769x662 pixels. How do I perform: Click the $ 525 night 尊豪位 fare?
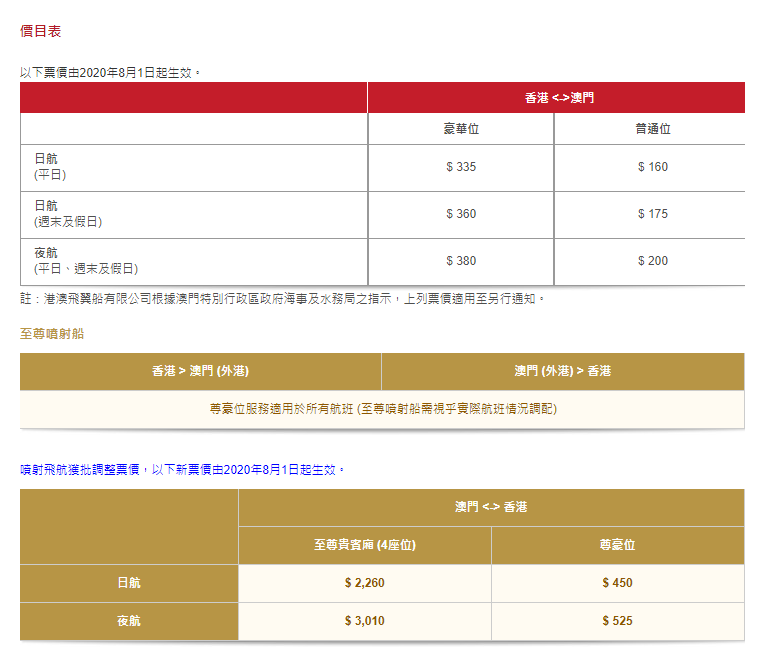[617, 621]
